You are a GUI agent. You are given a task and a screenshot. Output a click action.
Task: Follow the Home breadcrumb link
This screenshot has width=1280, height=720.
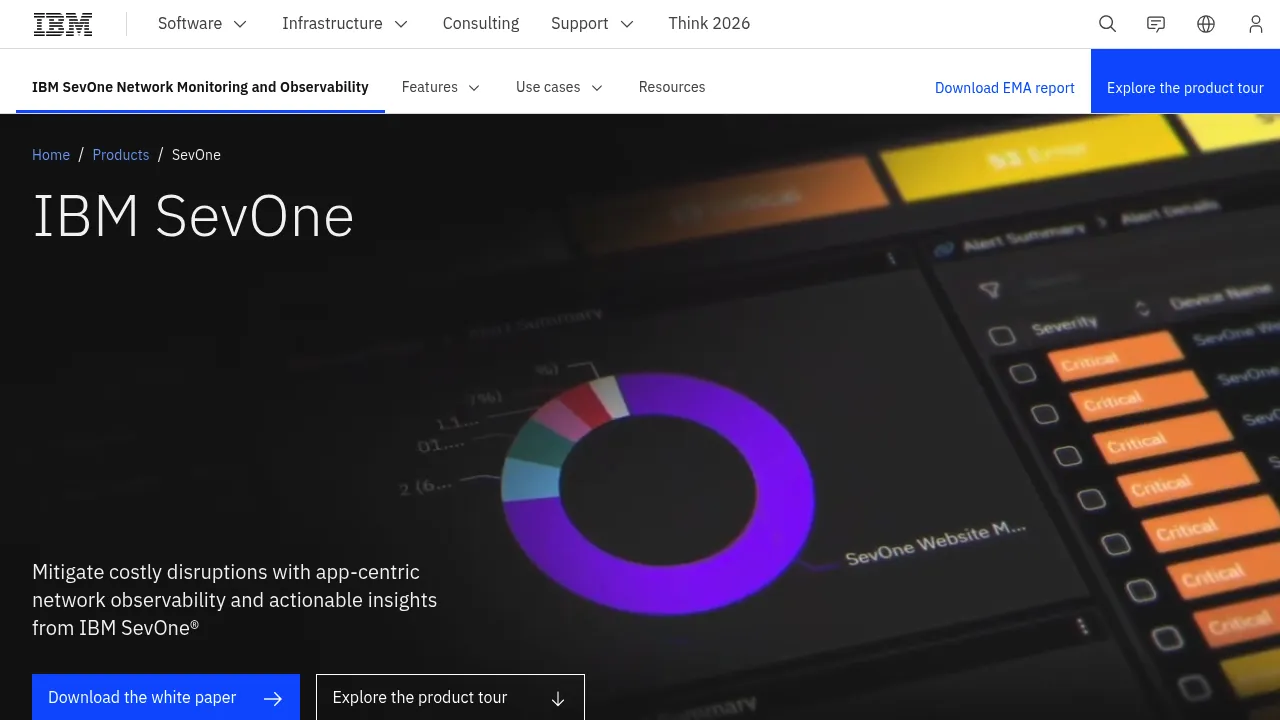(x=51, y=155)
